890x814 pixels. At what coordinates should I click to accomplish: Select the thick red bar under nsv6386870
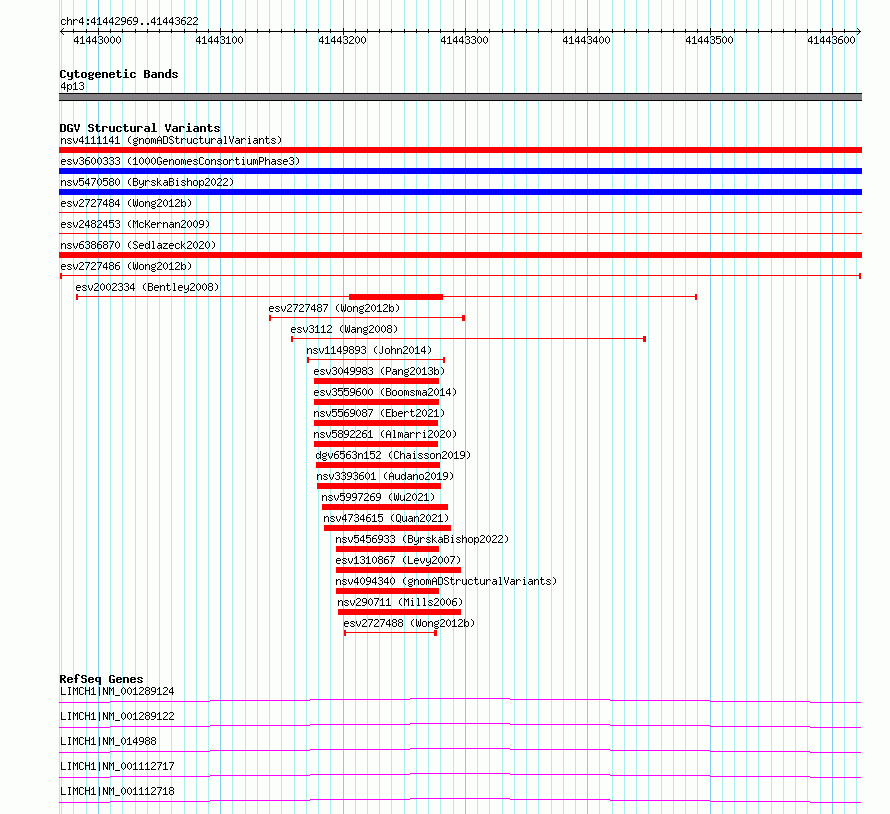coord(460,255)
